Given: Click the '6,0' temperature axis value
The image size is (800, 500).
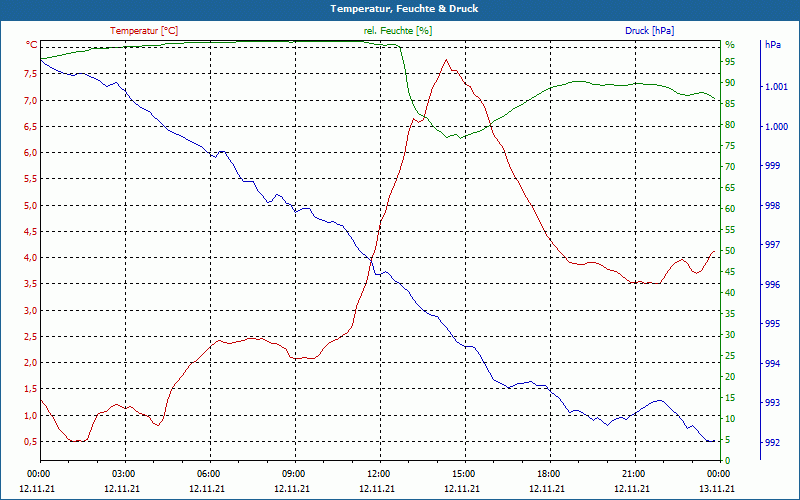Looking at the screenshot, I should [31, 153].
